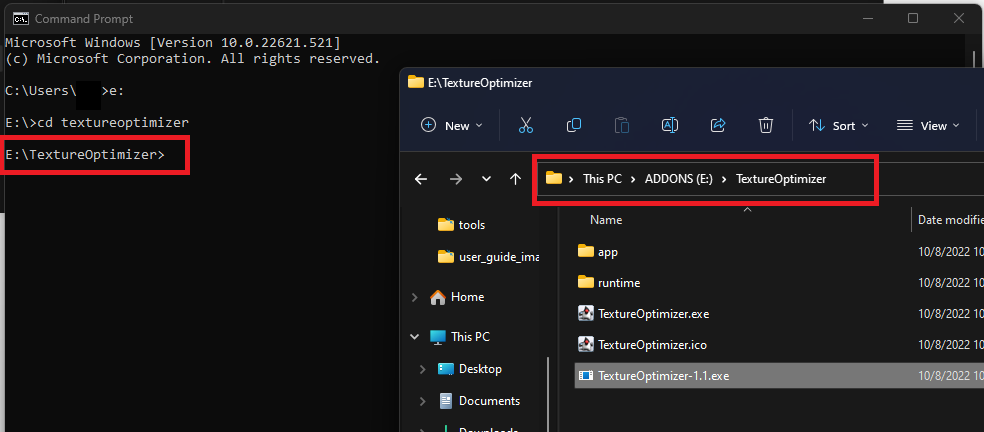Go up one folder level

coord(516,179)
